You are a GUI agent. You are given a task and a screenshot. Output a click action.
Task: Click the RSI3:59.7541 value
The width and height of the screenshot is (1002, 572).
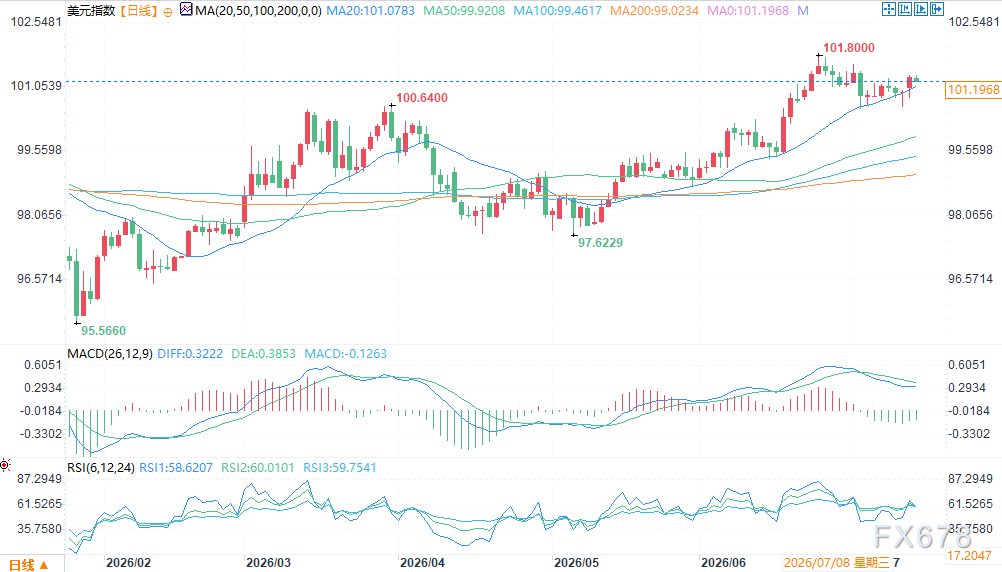tap(339, 468)
